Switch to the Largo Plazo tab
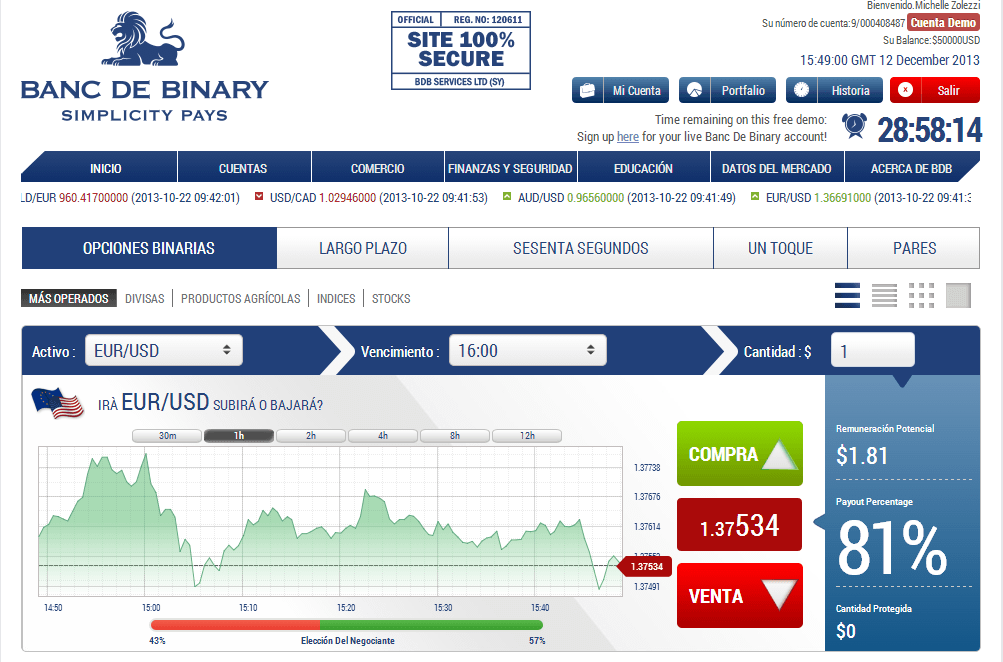 coord(363,248)
